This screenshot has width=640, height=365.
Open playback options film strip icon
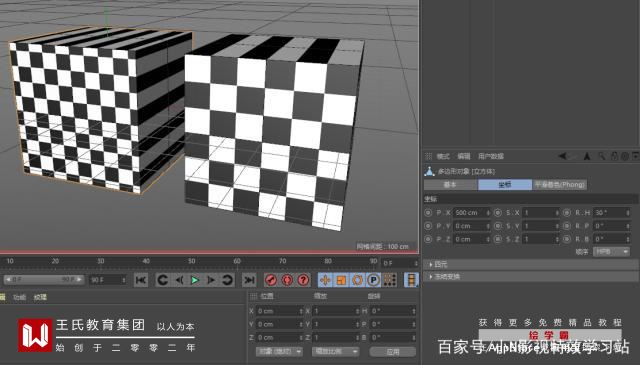point(411,280)
